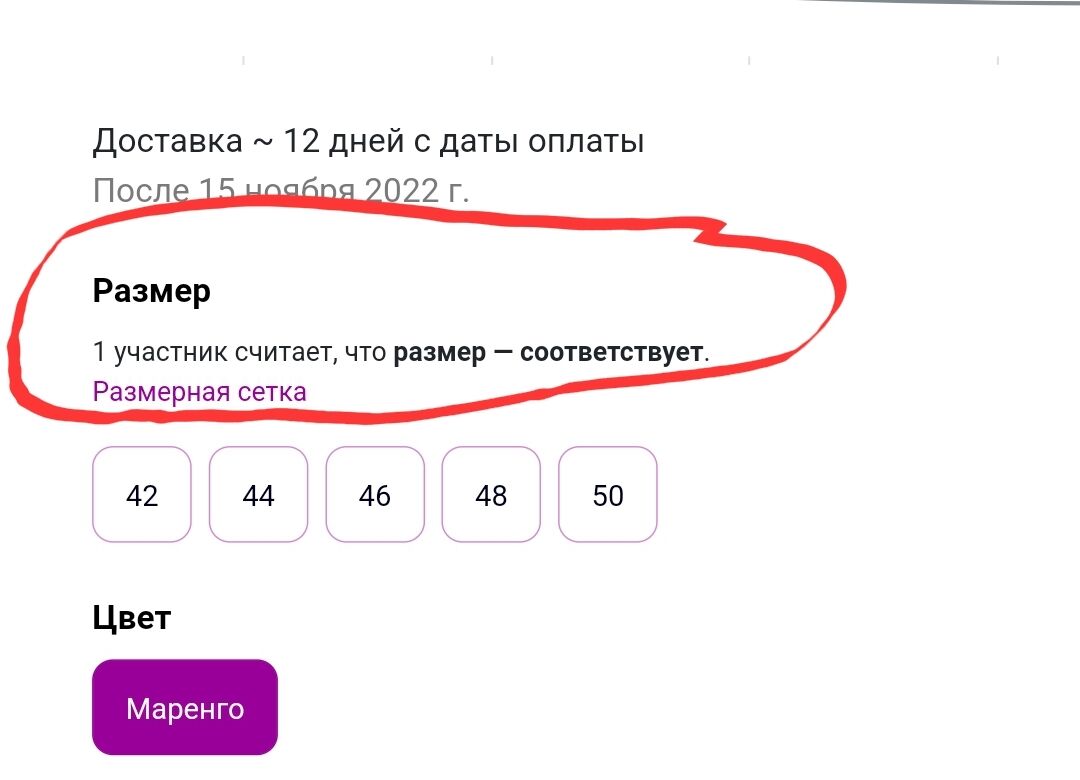Click the '1 участник считает' fit review text
Image resolution: width=1080 pixels, height=780 pixels.
click(x=240, y=352)
